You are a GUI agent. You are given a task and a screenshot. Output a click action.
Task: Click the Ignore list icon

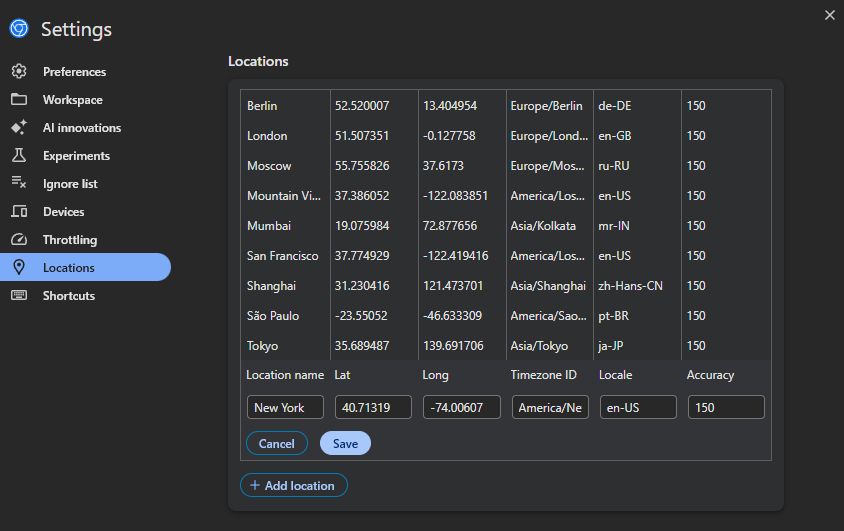pyautogui.click(x=19, y=183)
